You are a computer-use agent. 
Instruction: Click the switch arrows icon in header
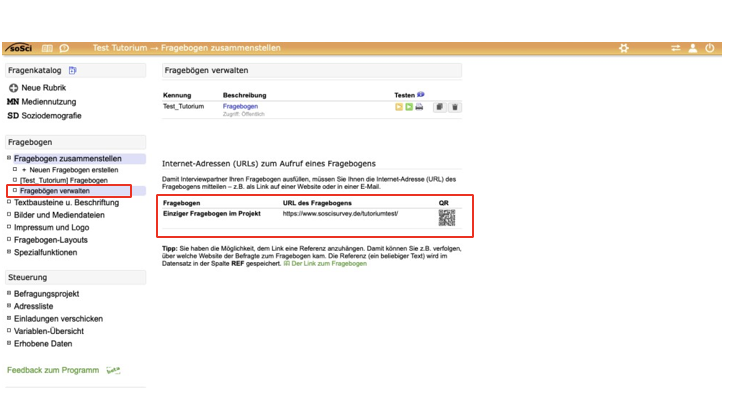click(x=676, y=48)
